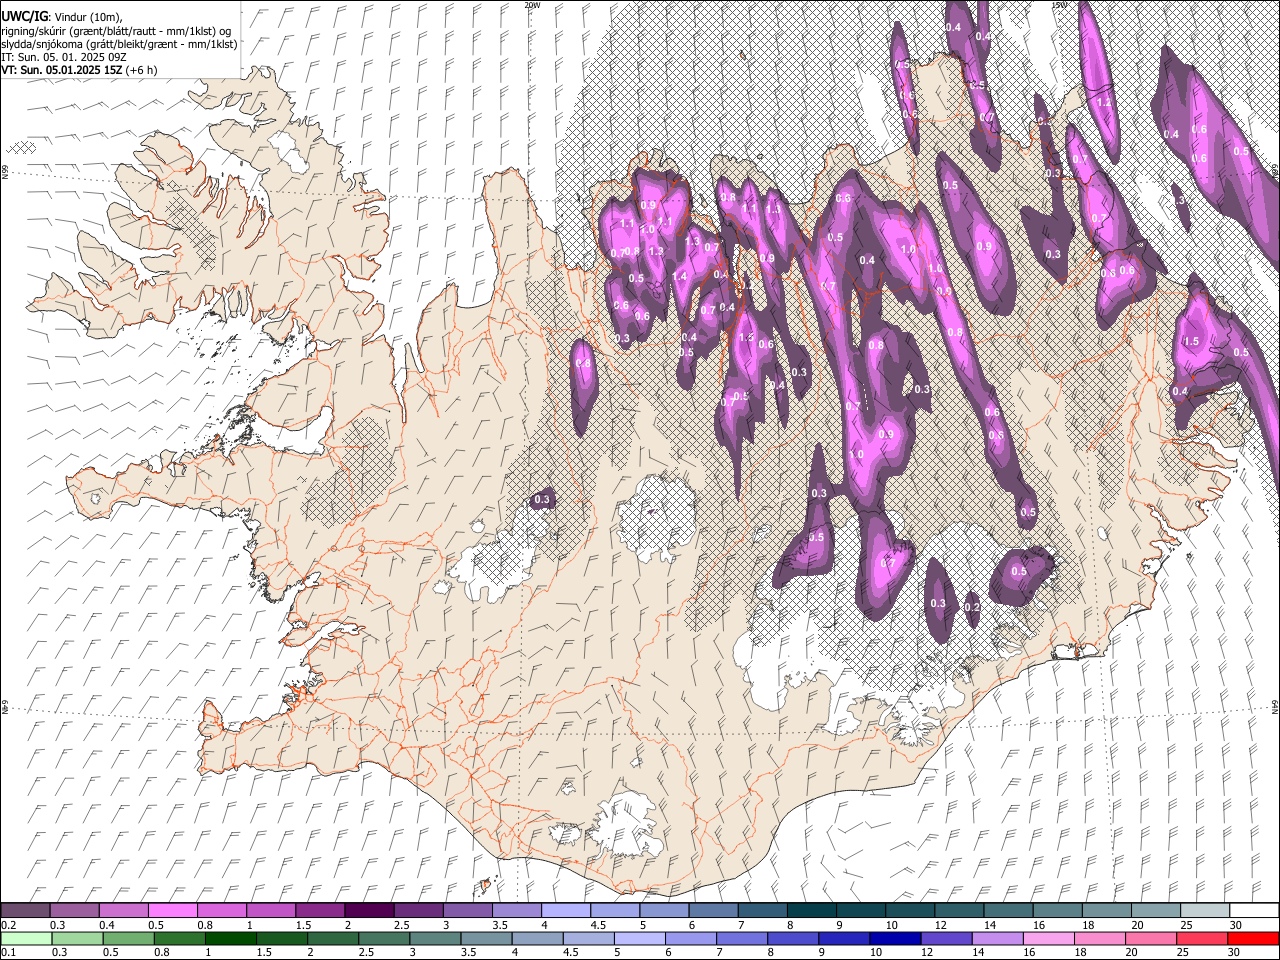This screenshot has width=1280, height=960.
Task: Click the lower legend swatch labelled 0.1
Action: click(25, 938)
